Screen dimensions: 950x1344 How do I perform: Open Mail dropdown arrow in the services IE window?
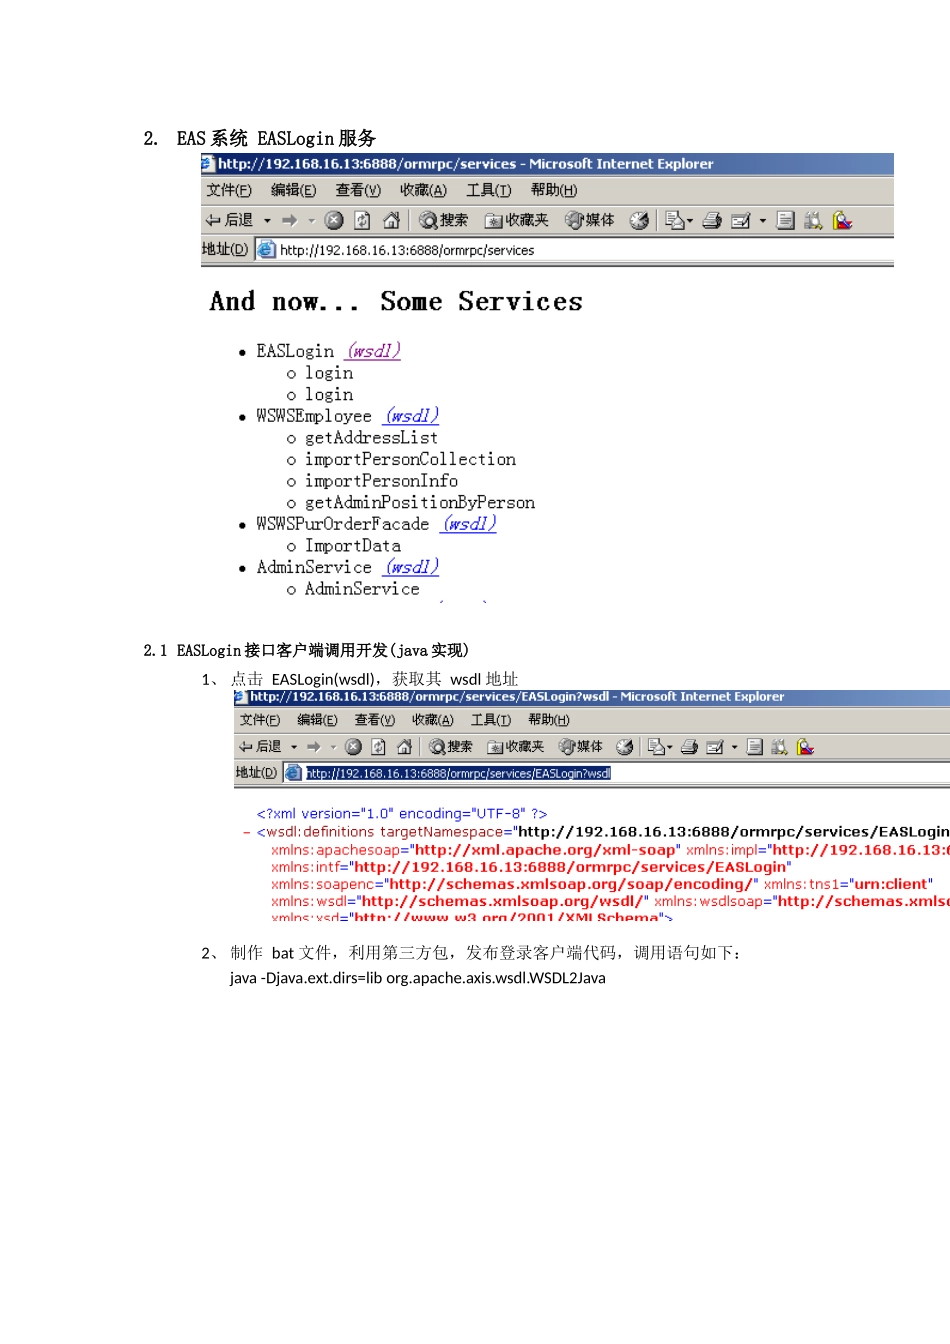tap(690, 221)
